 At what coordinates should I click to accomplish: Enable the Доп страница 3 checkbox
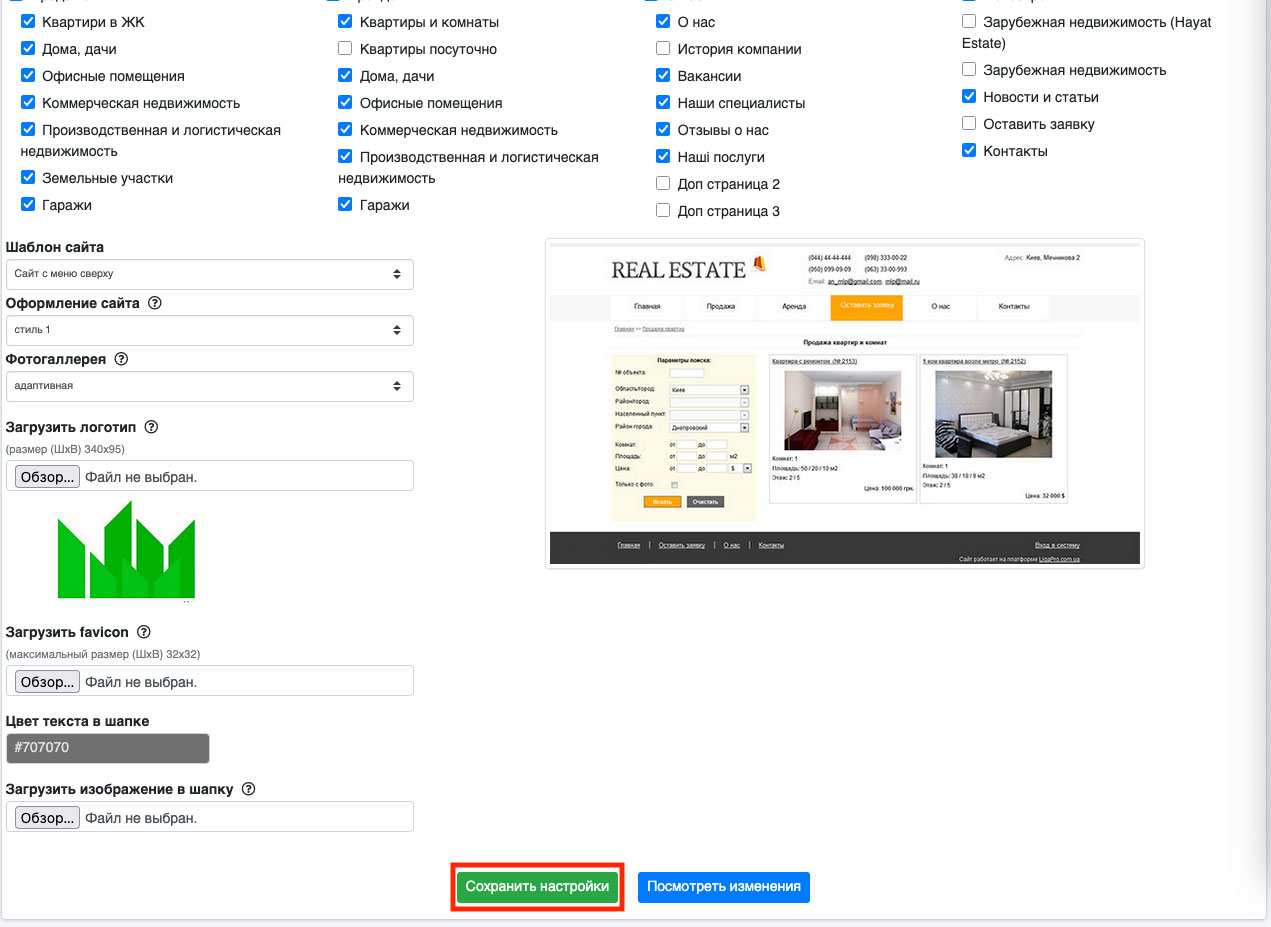coord(663,210)
